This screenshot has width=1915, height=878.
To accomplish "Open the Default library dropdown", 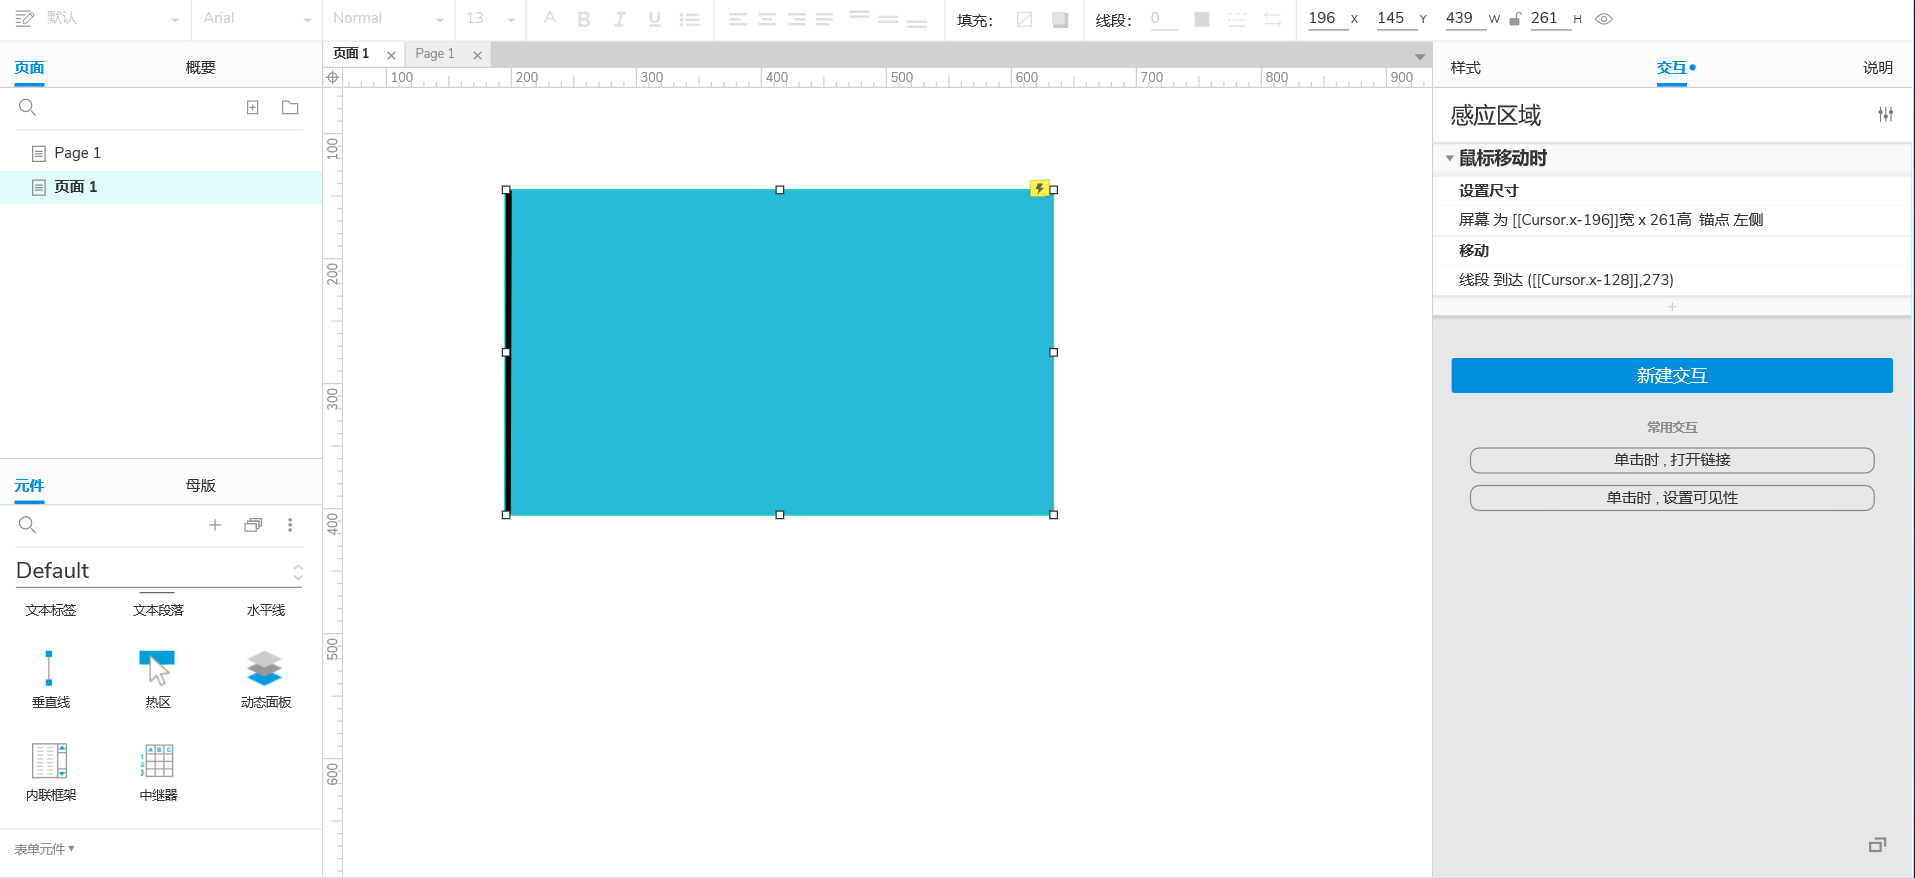I will click(159, 571).
